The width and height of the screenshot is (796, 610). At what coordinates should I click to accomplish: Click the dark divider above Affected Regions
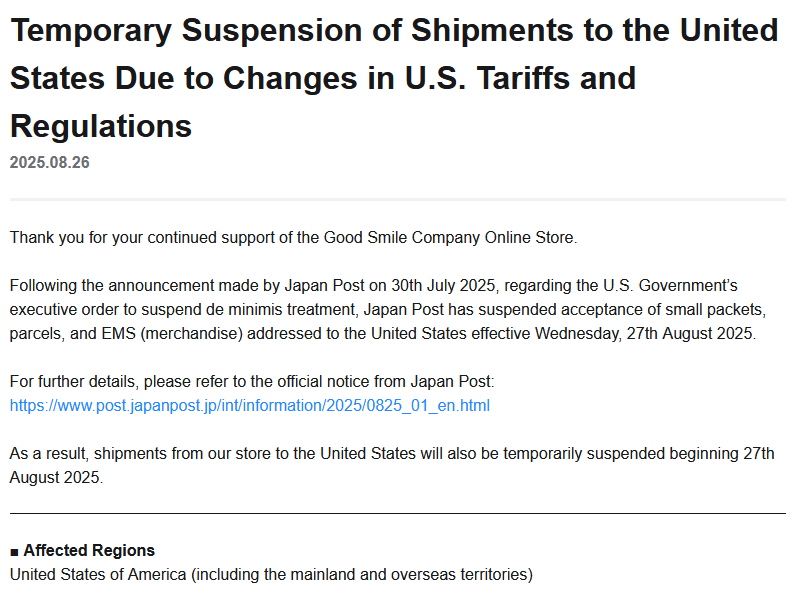[398, 513]
